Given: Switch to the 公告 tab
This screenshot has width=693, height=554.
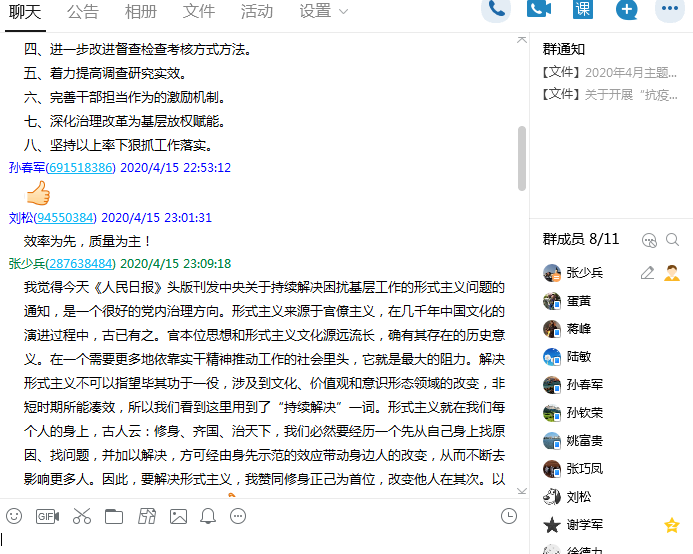Looking at the screenshot, I should point(83,11).
